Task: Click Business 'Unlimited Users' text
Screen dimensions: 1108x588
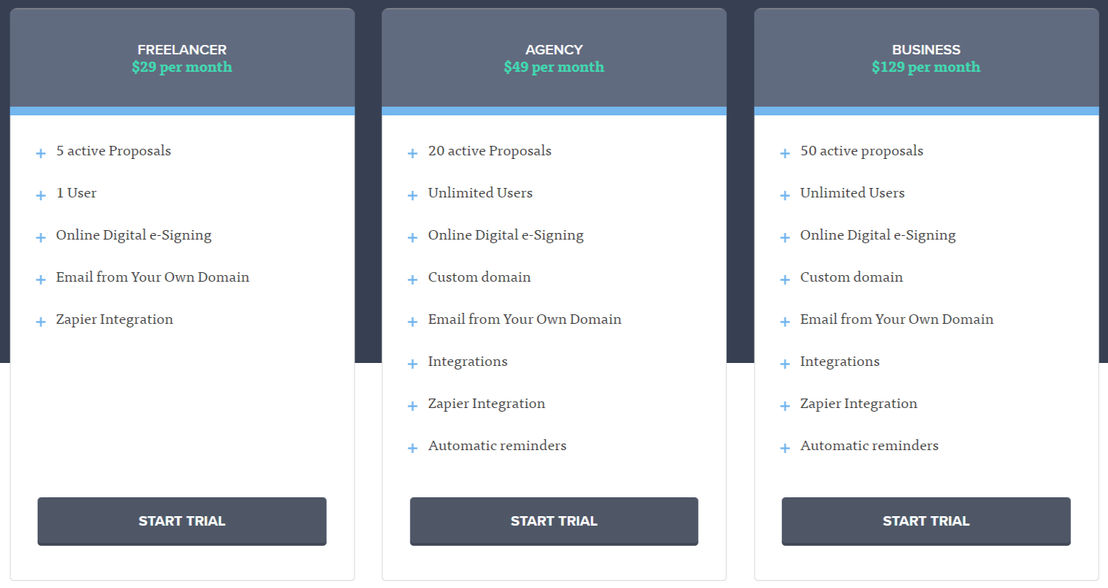Action: (852, 193)
